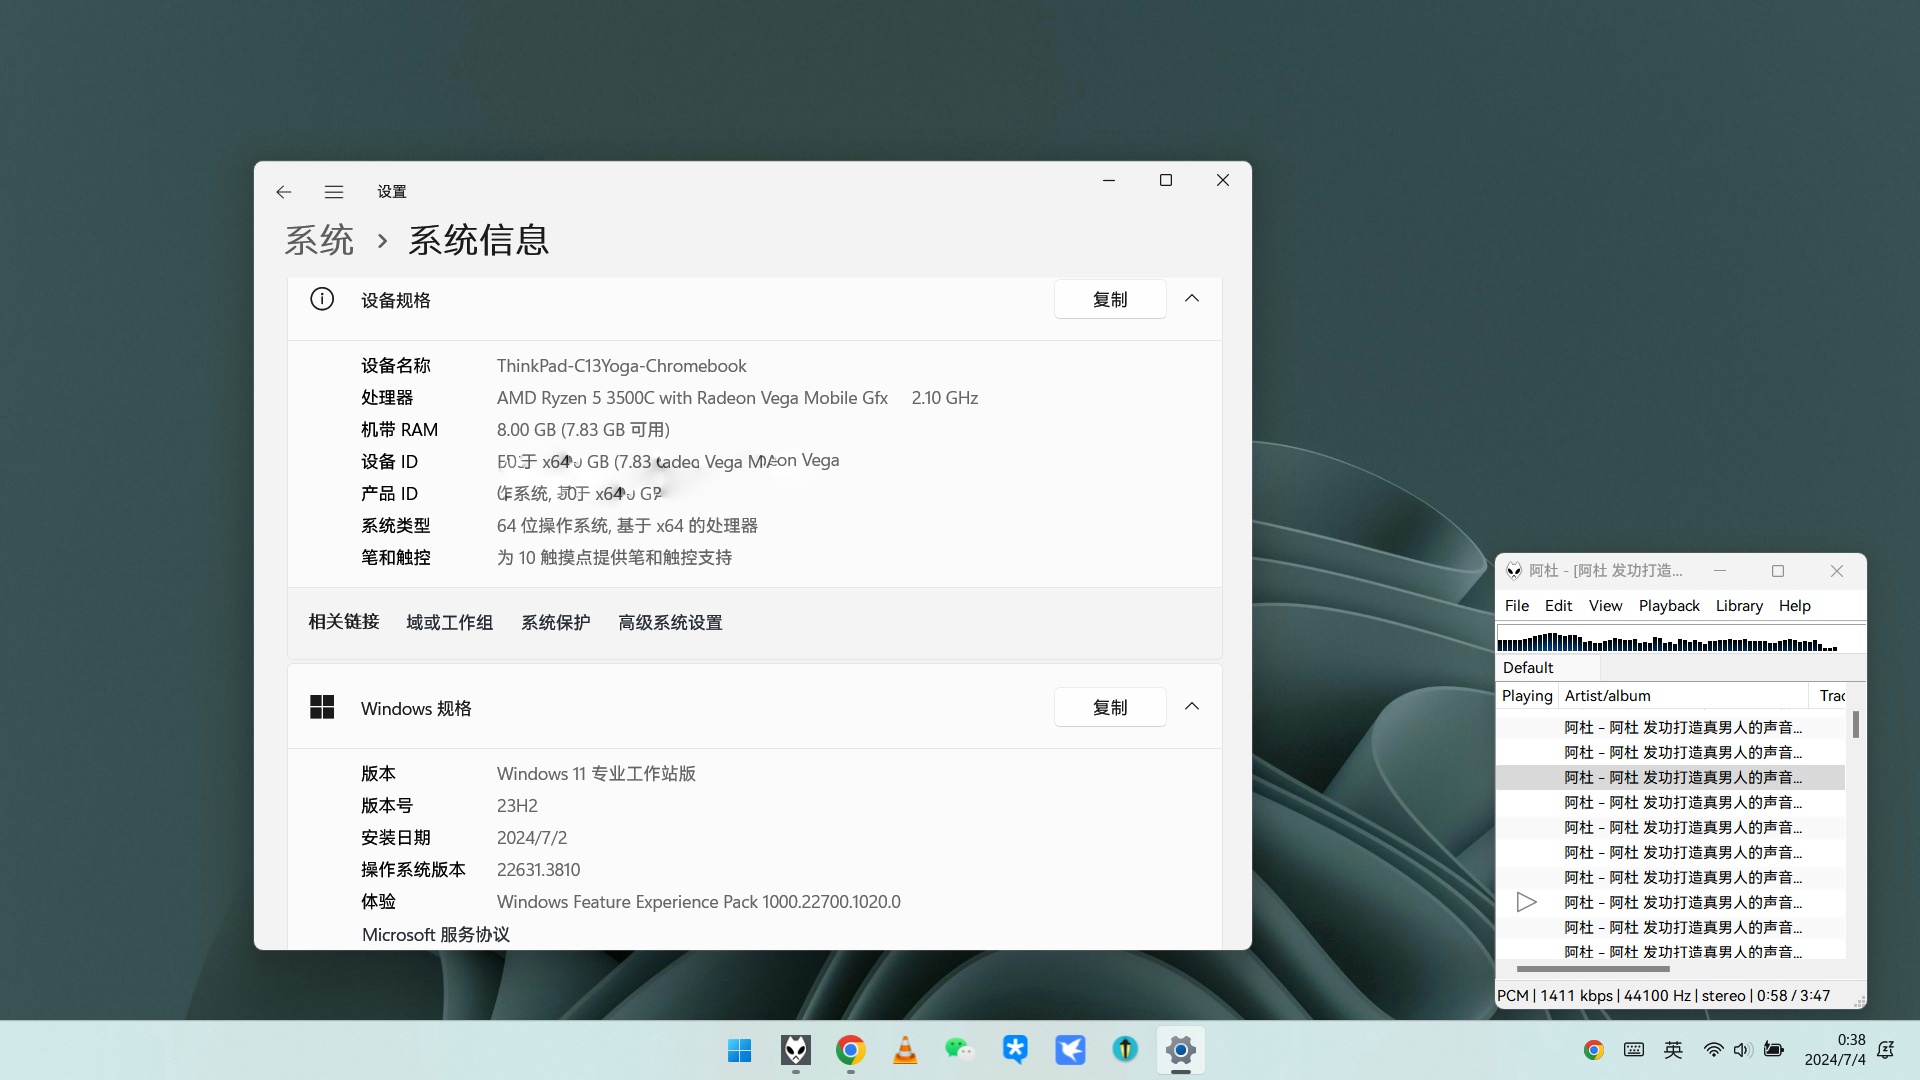Screen dimensions: 1920x1080
Task: Open the Settings gear taskbar icon
Action: click(x=1180, y=1050)
